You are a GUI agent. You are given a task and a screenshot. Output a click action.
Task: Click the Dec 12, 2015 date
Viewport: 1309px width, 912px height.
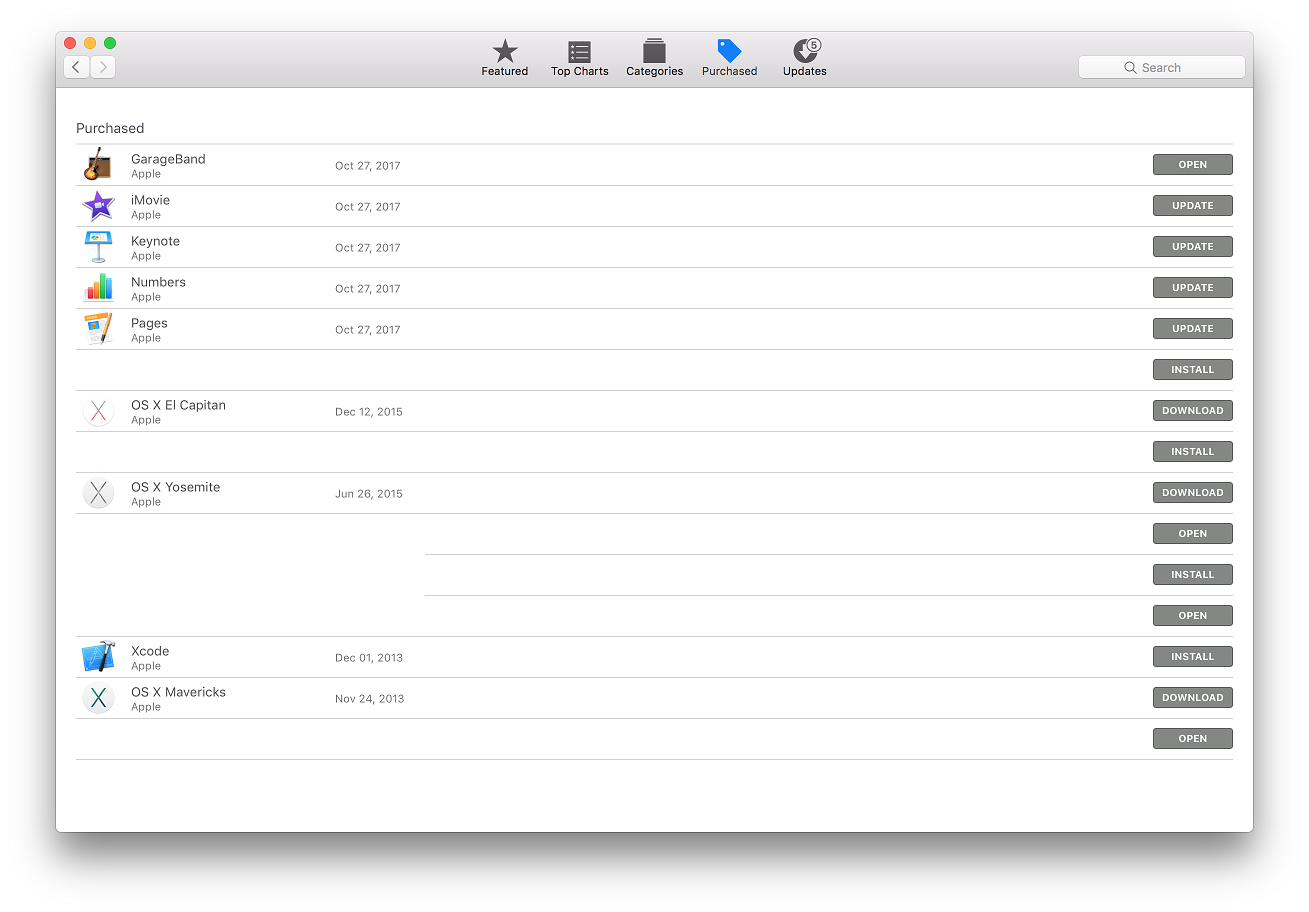tap(369, 412)
